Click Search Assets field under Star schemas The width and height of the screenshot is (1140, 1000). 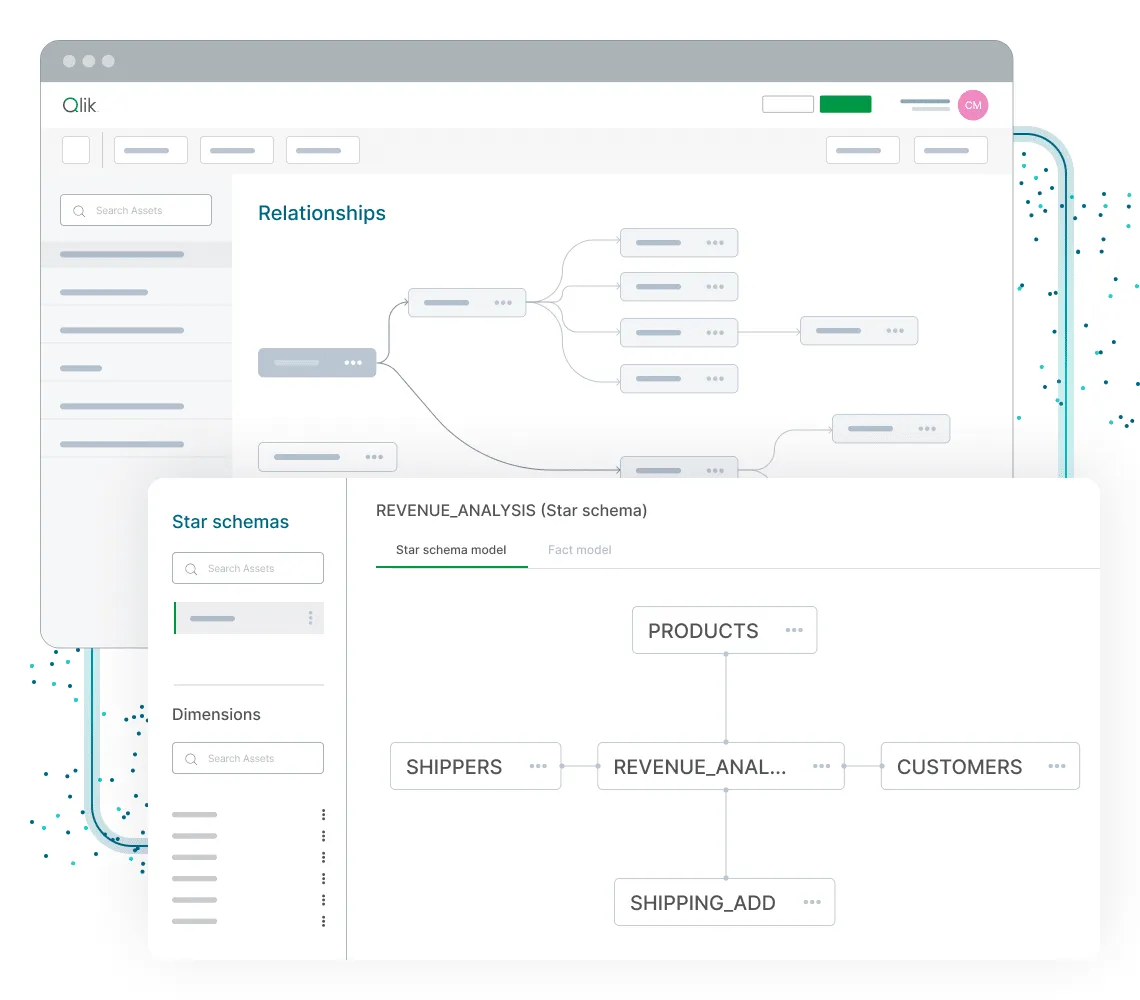pyautogui.click(x=248, y=568)
